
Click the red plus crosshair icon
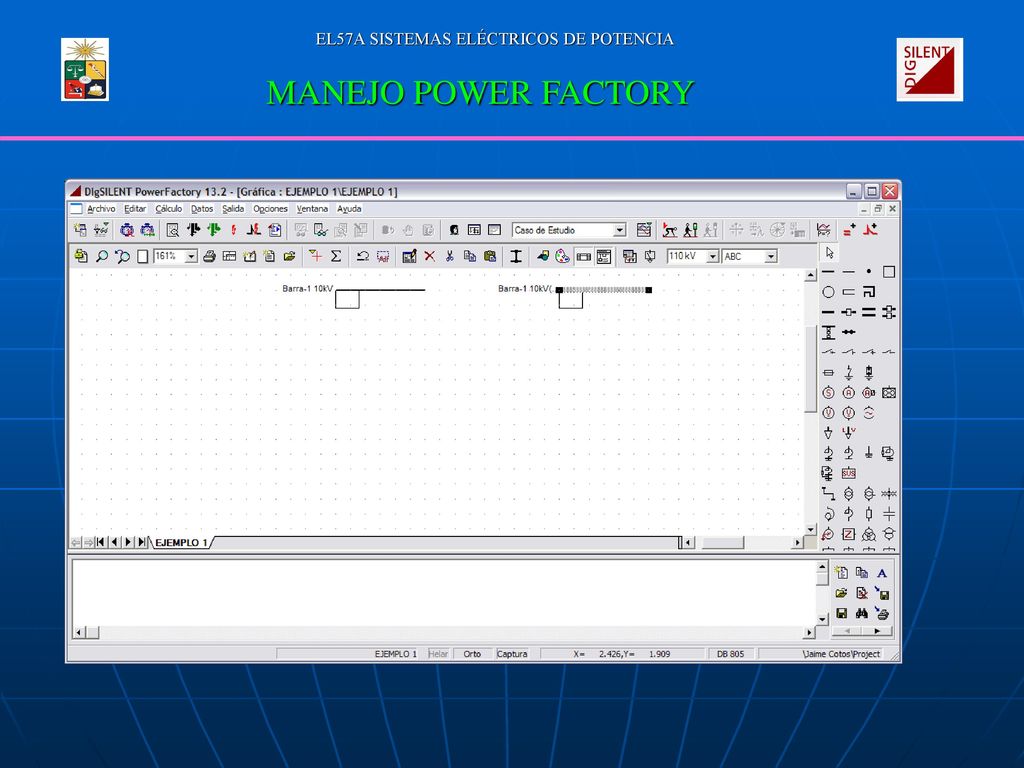tap(315, 257)
